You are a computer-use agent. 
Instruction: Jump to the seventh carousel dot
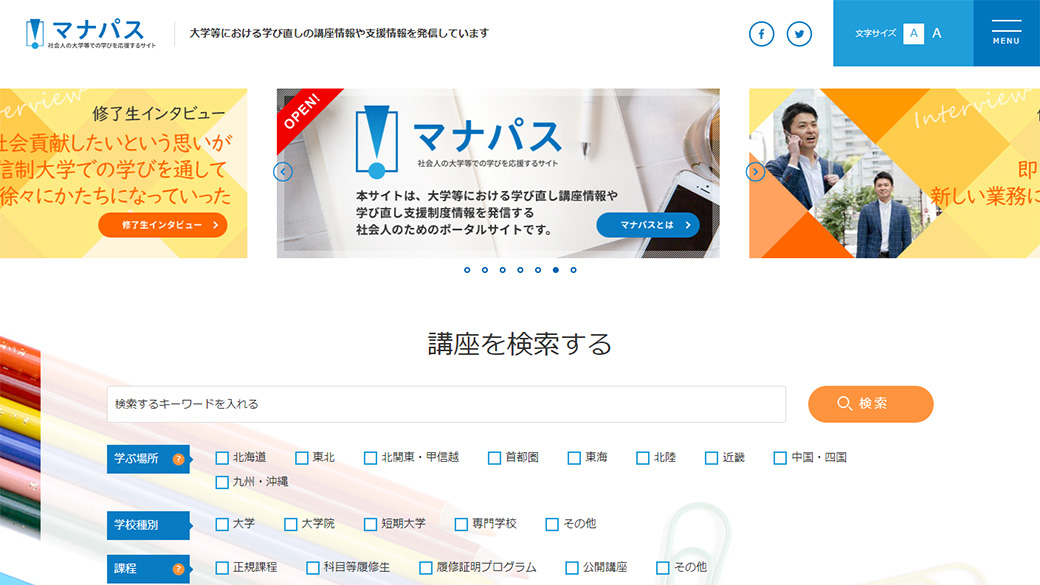click(x=574, y=270)
